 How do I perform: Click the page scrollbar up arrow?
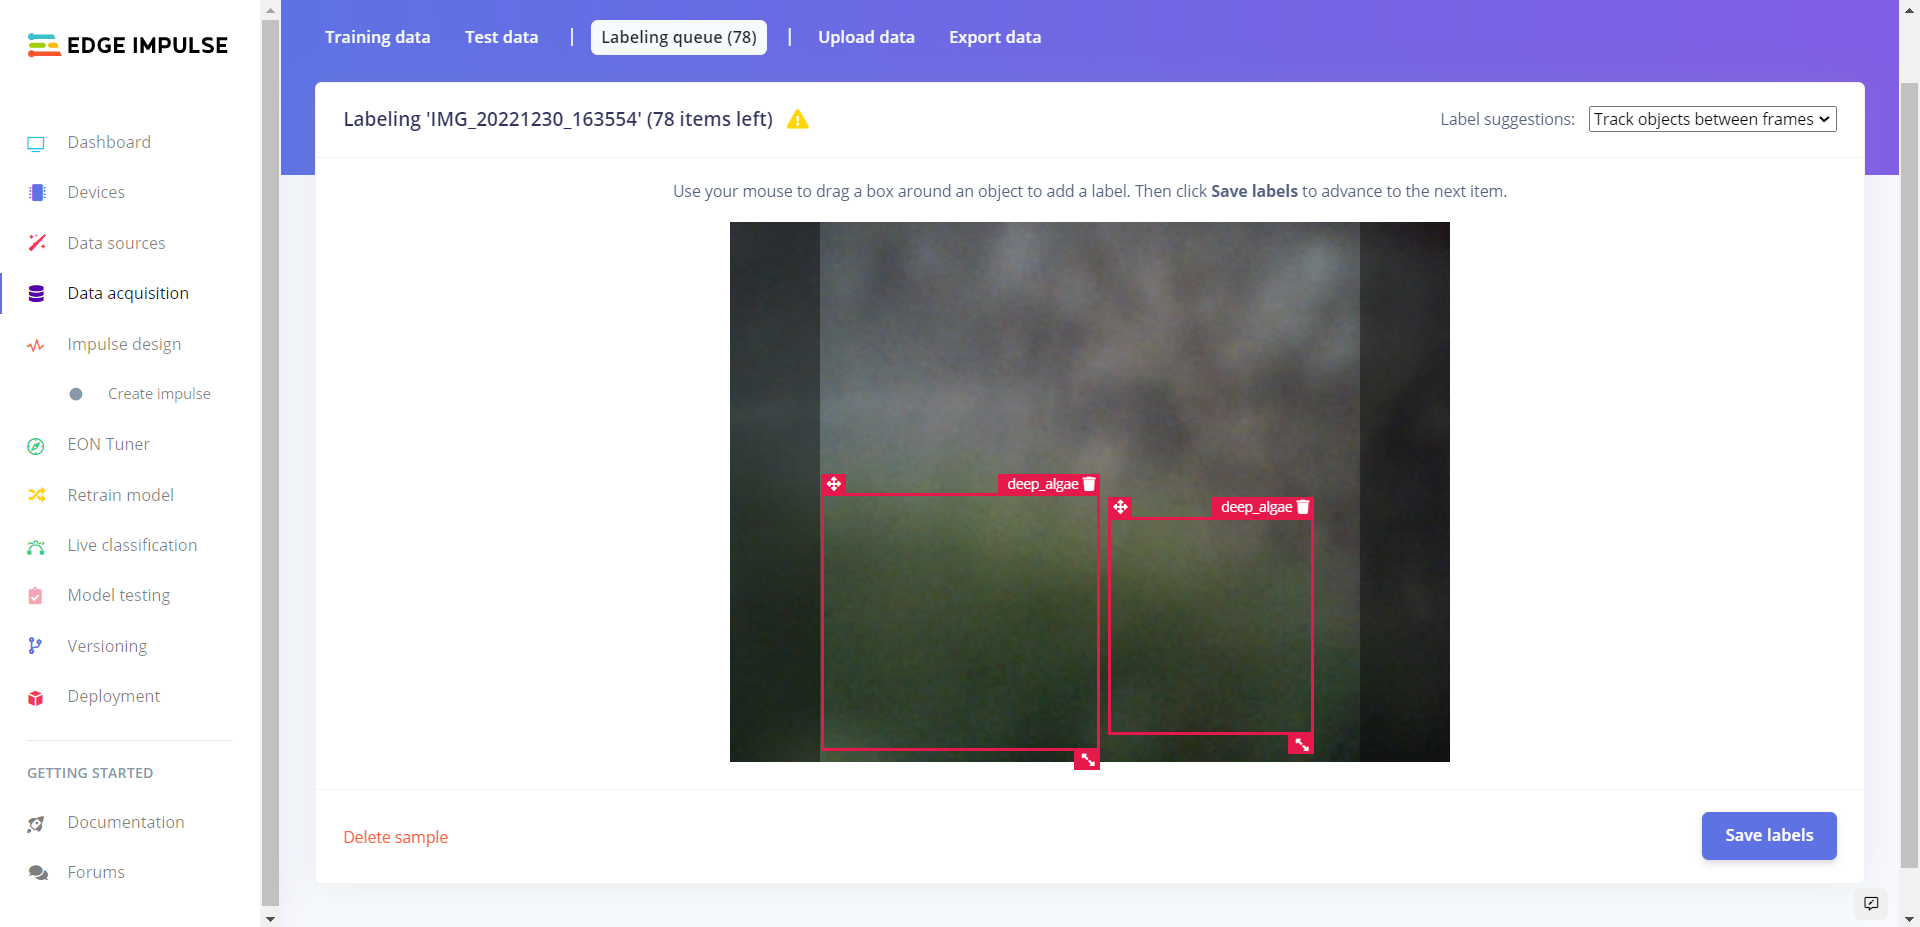(1909, 9)
